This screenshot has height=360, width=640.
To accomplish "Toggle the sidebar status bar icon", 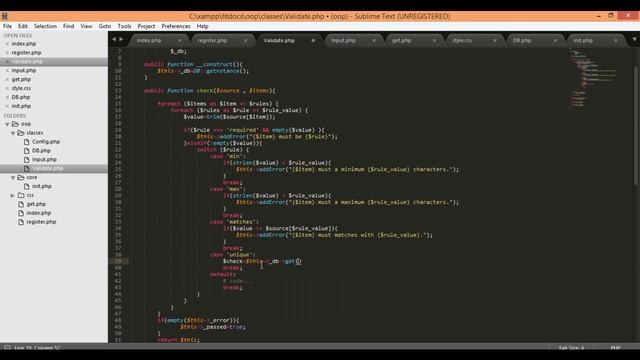I will point(7,348).
